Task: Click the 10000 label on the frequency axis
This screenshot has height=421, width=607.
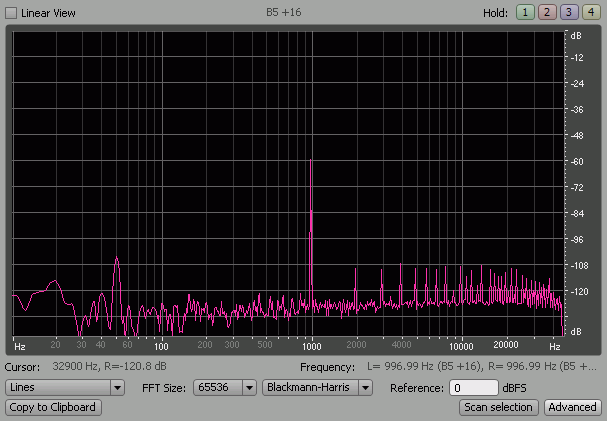Action: (461, 346)
